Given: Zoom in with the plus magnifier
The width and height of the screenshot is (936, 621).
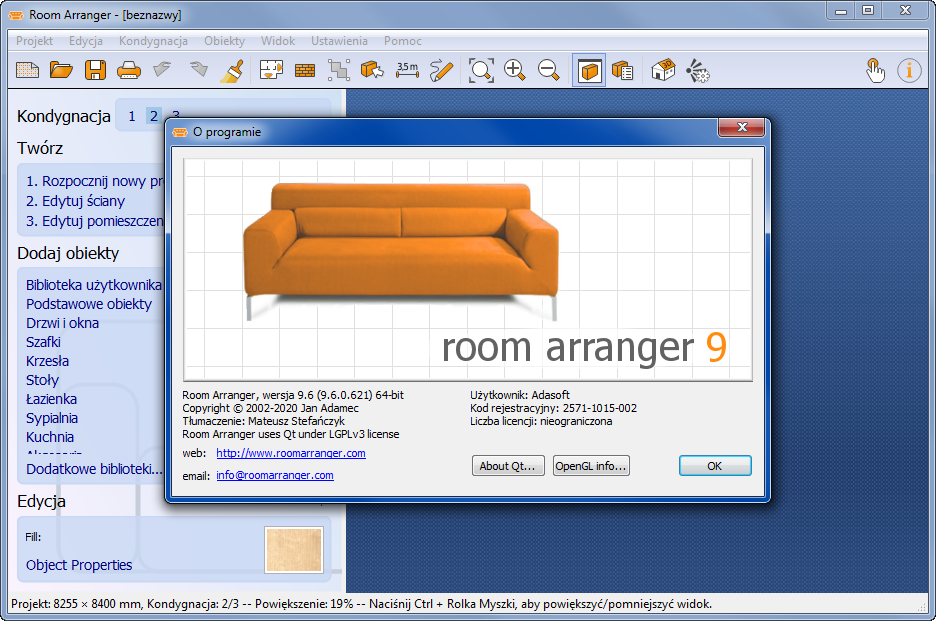Looking at the screenshot, I should coord(515,70).
